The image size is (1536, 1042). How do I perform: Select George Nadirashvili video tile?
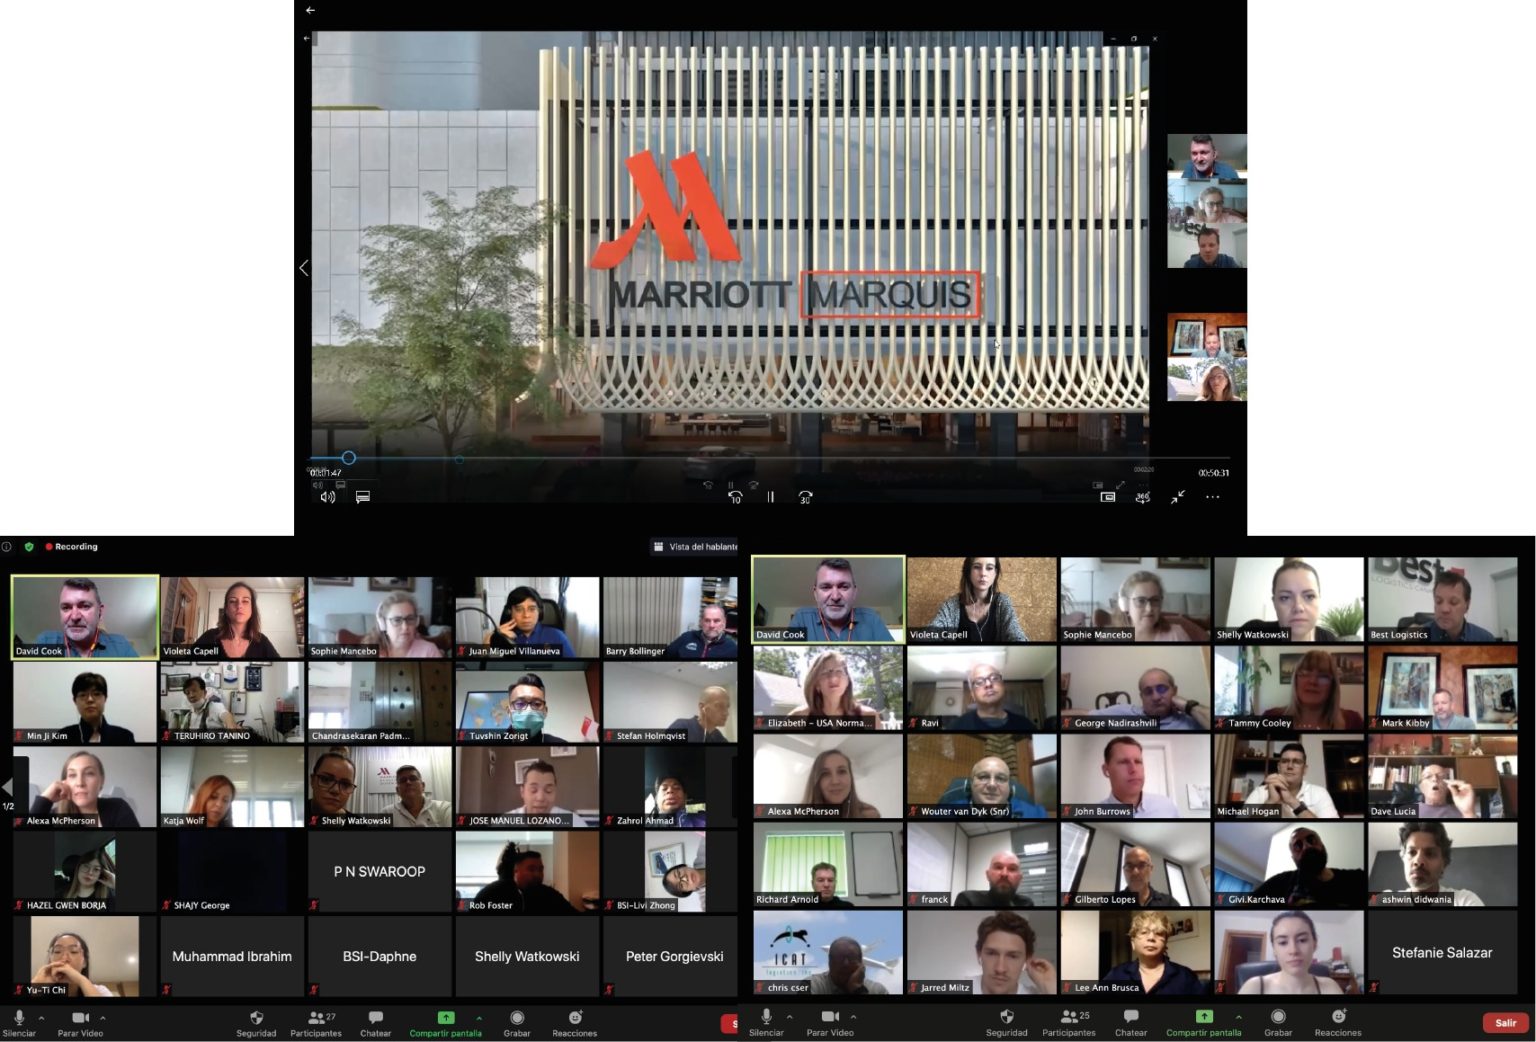(1135, 687)
